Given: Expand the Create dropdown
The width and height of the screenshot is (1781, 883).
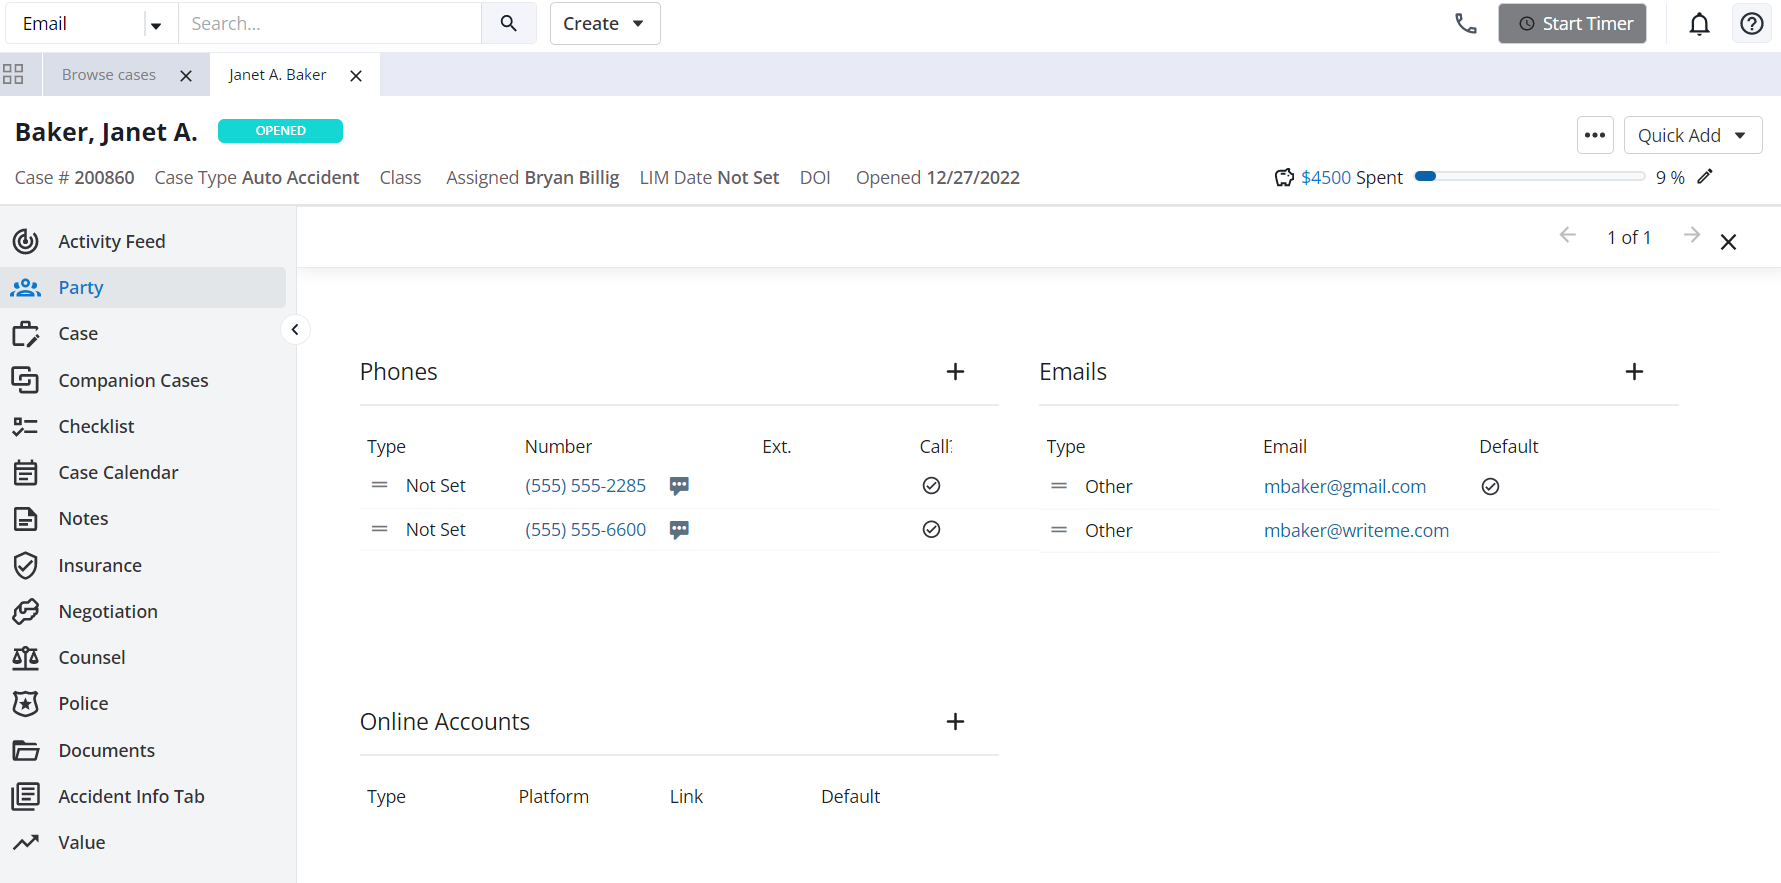Looking at the screenshot, I should [605, 23].
